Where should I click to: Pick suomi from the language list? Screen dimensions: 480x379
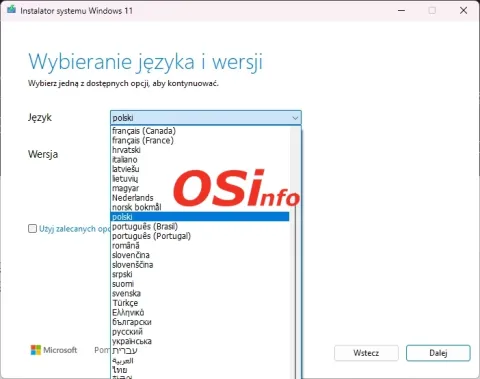[200, 284]
